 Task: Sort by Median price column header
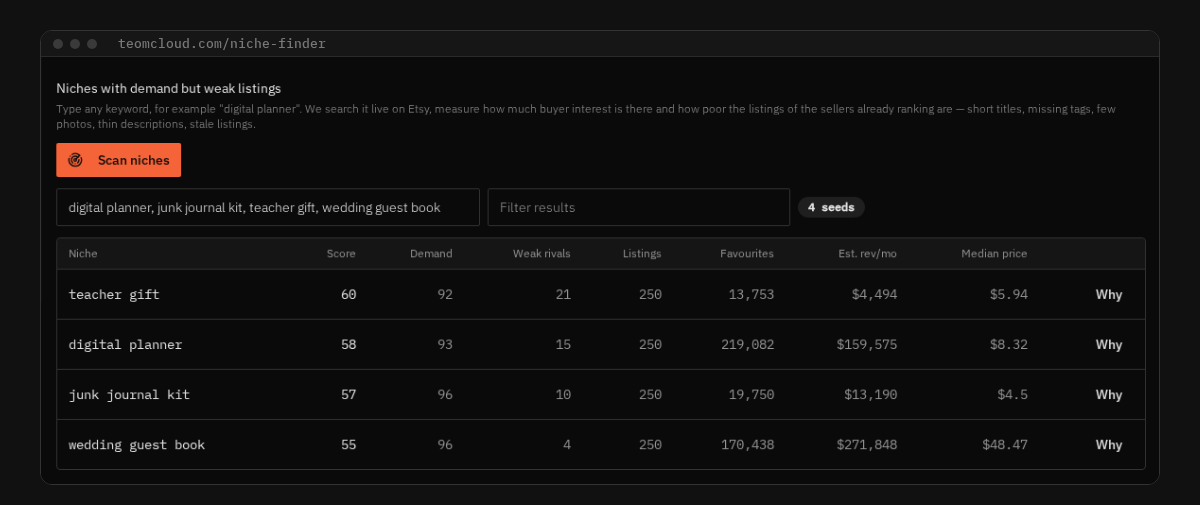994,254
